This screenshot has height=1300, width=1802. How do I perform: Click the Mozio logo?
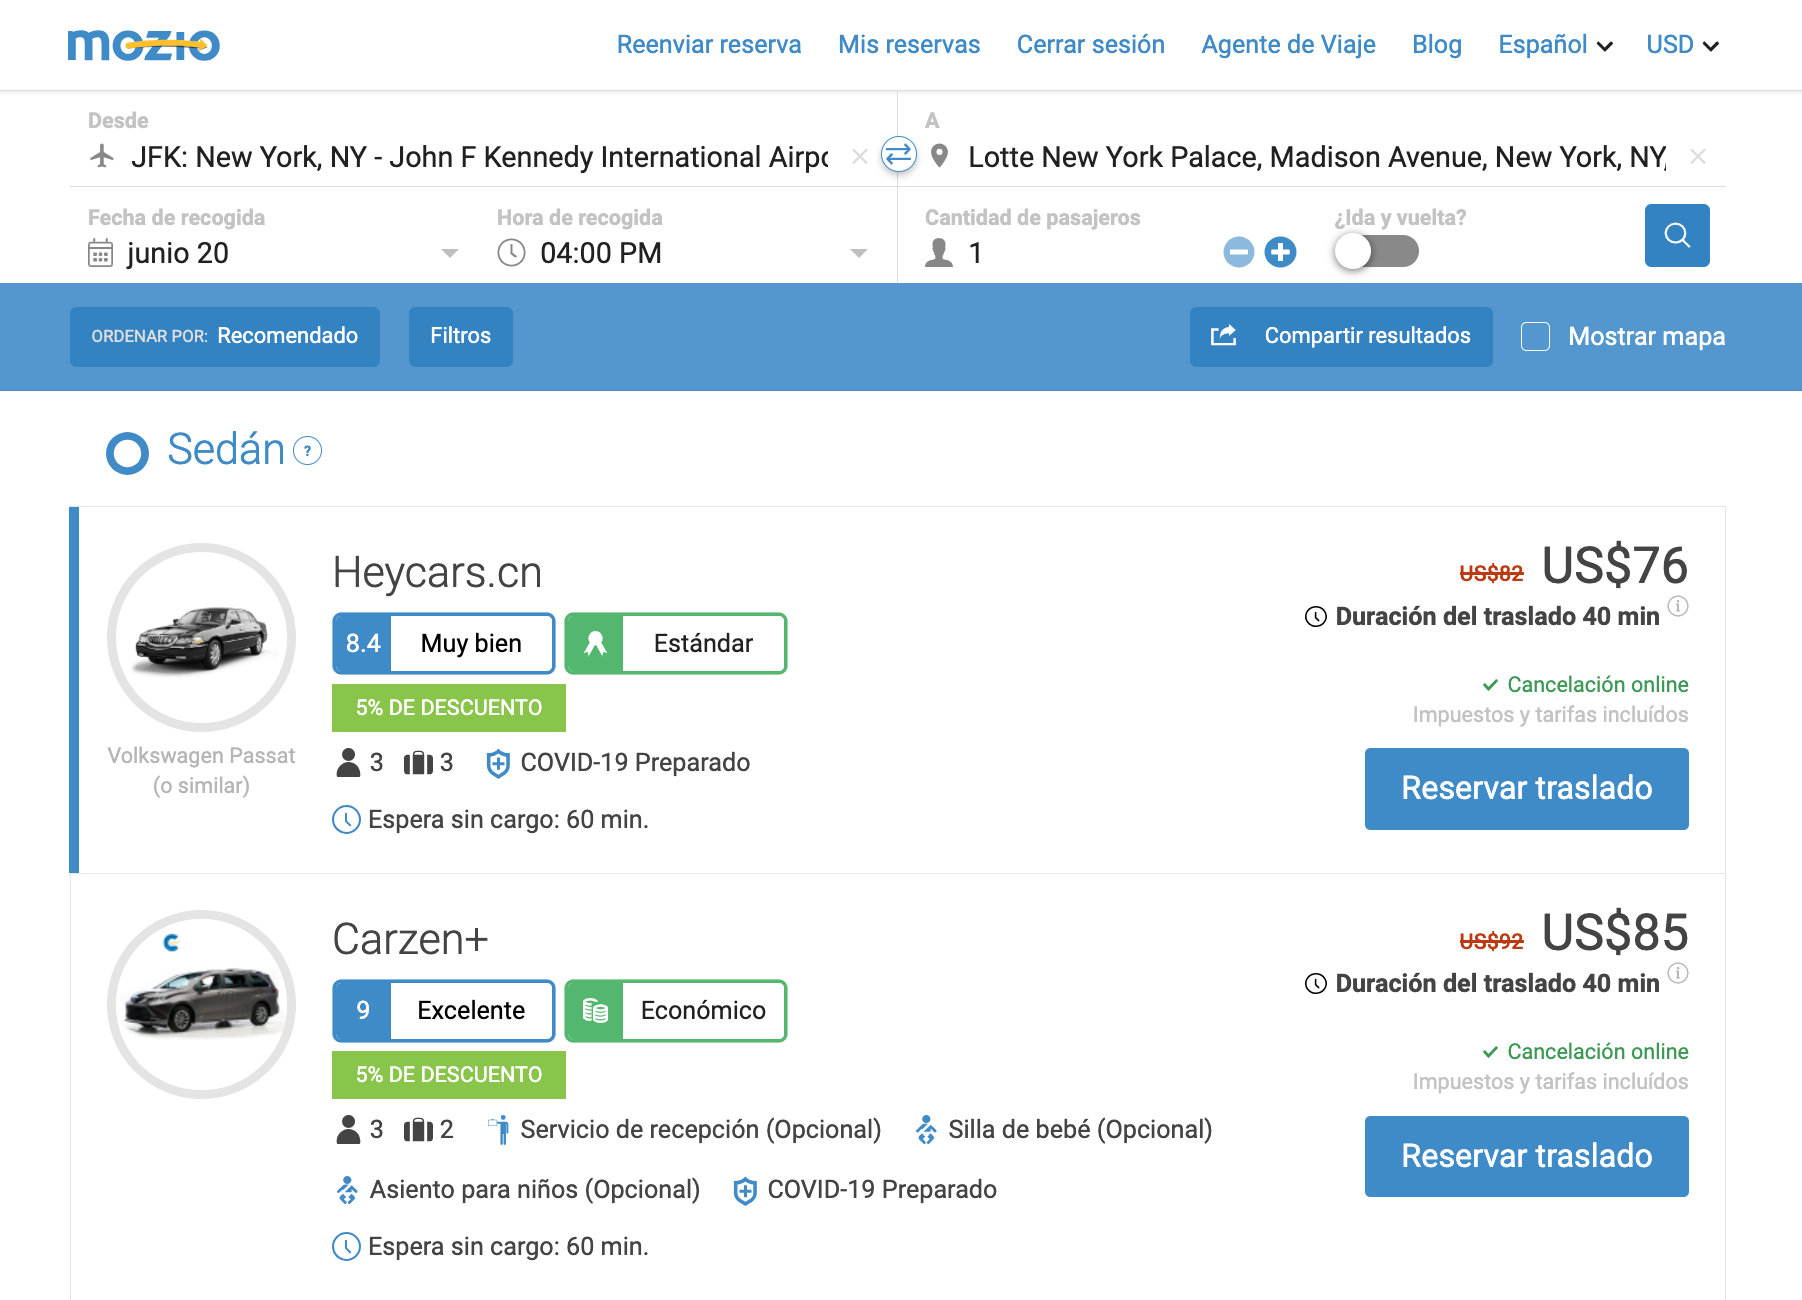click(143, 45)
